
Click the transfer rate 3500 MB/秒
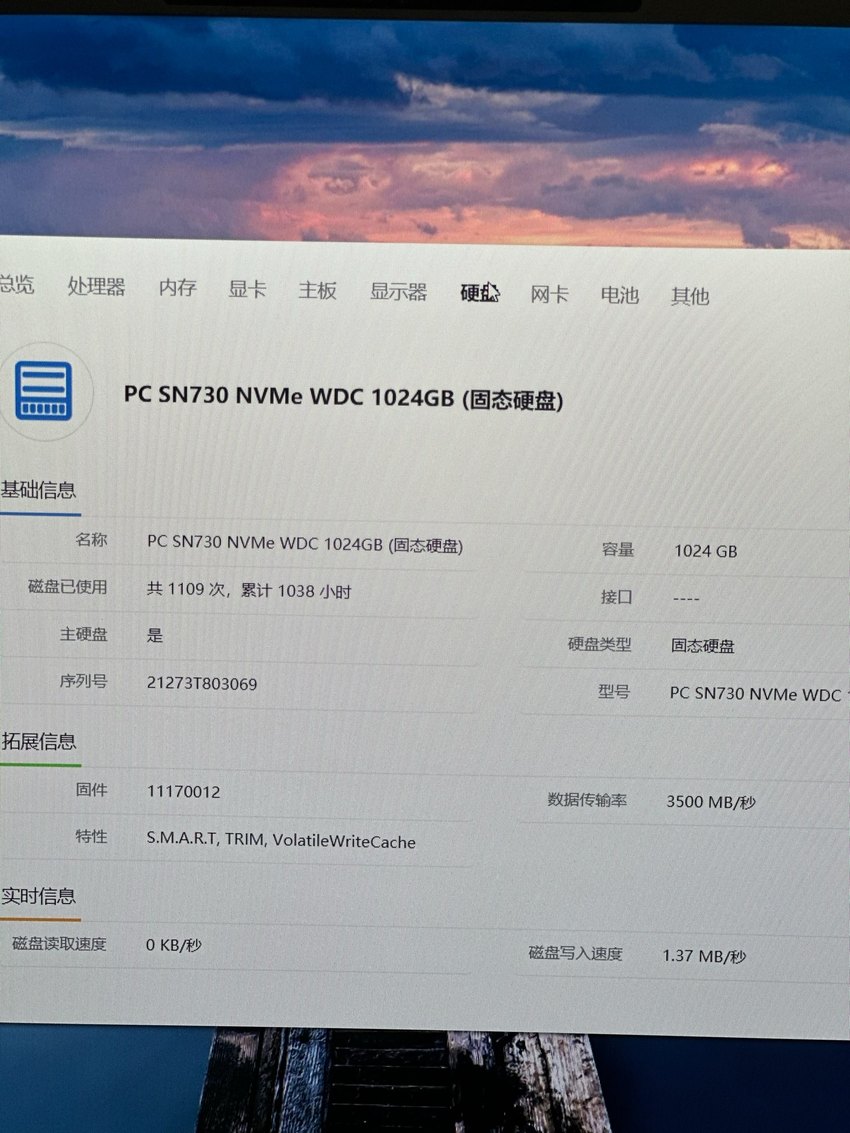coord(711,801)
